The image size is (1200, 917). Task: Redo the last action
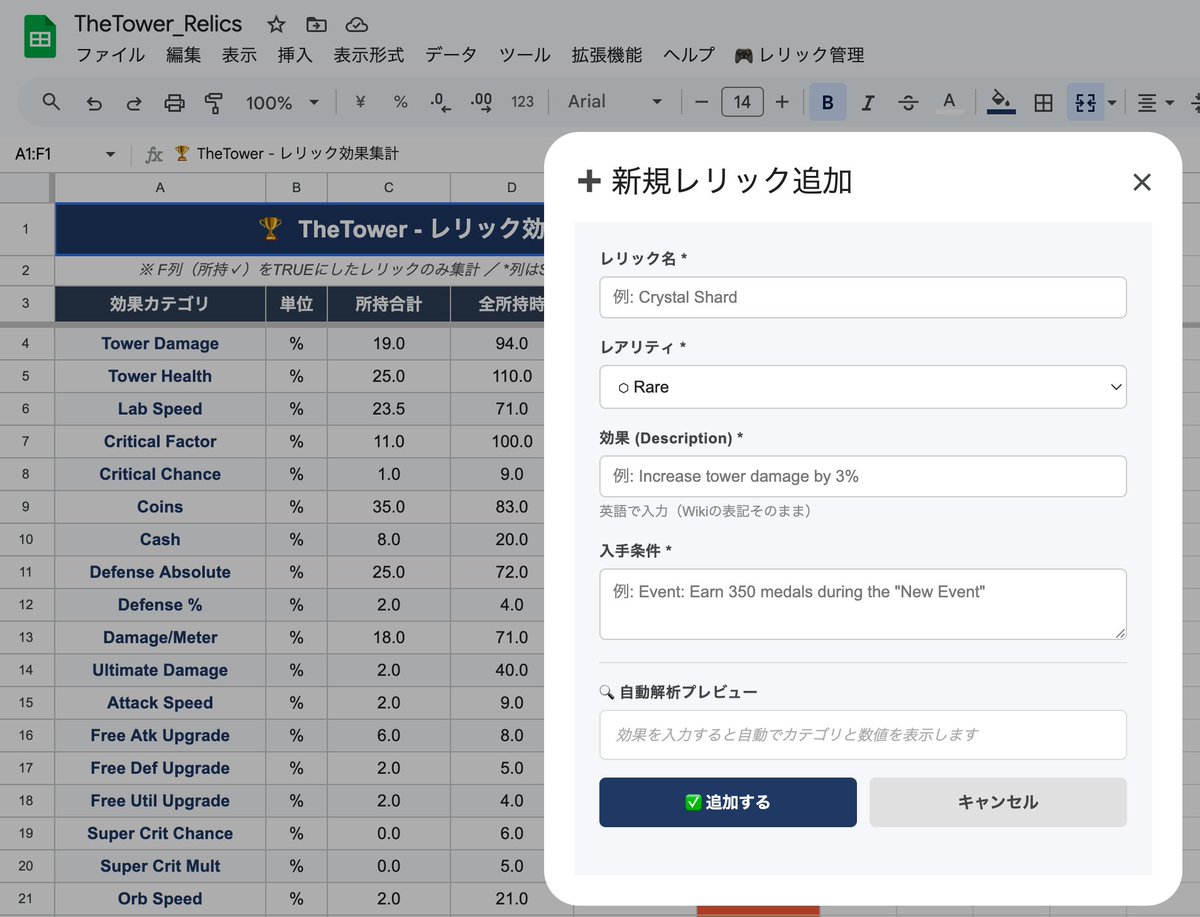[134, 102]
